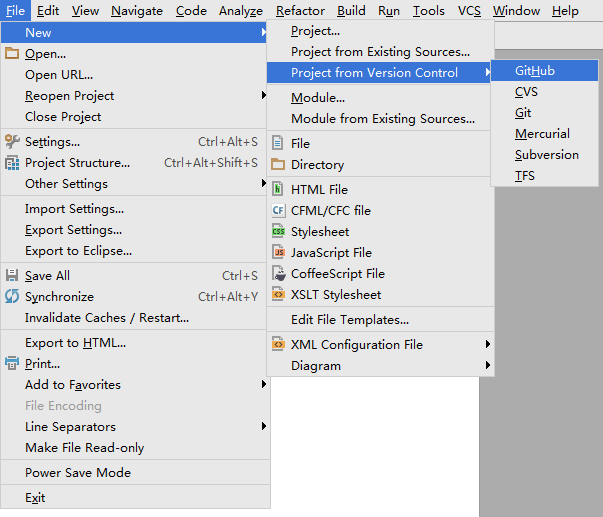Click the Print printer icon
The image size is (603, 517).
pyautogui.click(x=12, y=363)
